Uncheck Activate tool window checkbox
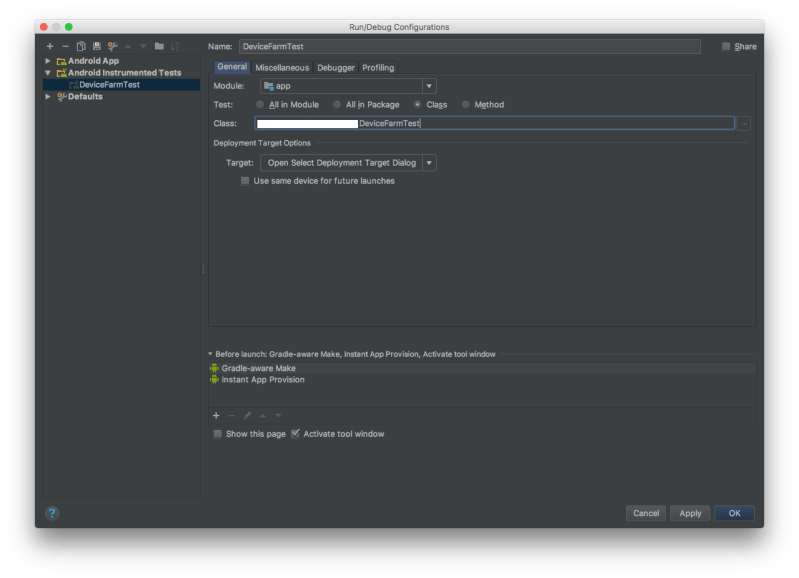This screenshot has width=799, height=578. click(x=296, y=434)
